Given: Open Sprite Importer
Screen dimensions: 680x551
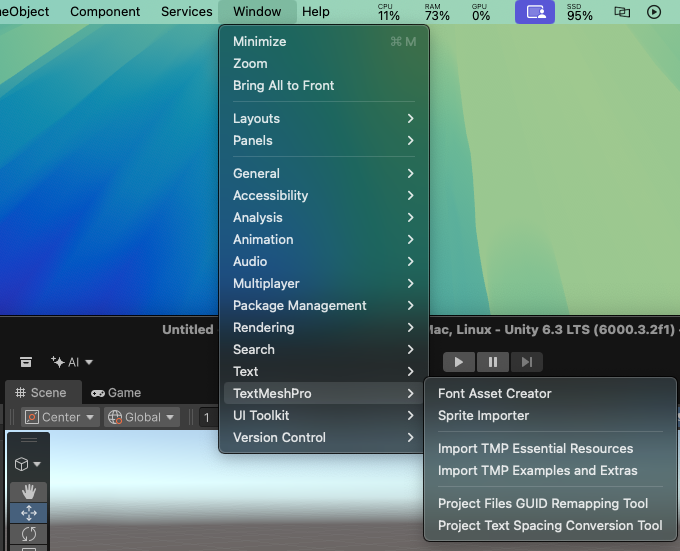Looking at the screenshot, I should (550, 416).
